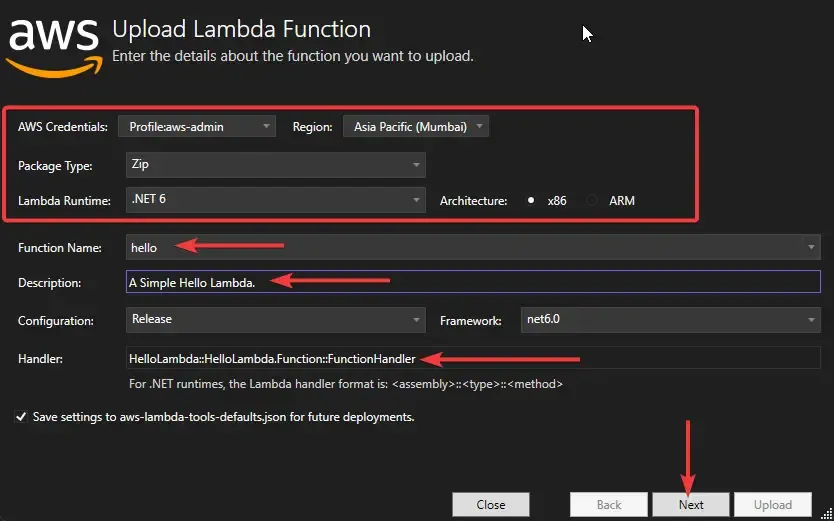Screen dimensions: 834x521
Task: Click the Upload button
Action: pyautogui.click(x=773, y=505)
